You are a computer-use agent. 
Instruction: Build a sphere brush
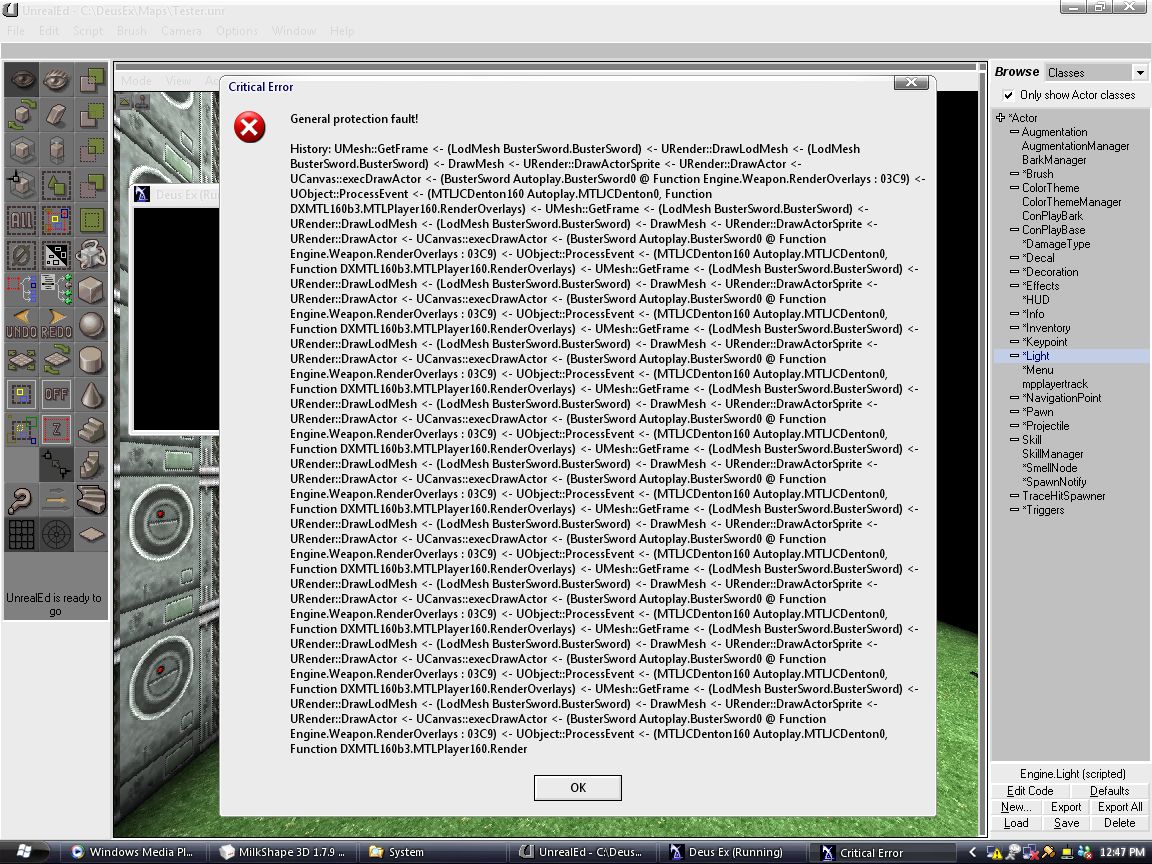tap(92, 324)
